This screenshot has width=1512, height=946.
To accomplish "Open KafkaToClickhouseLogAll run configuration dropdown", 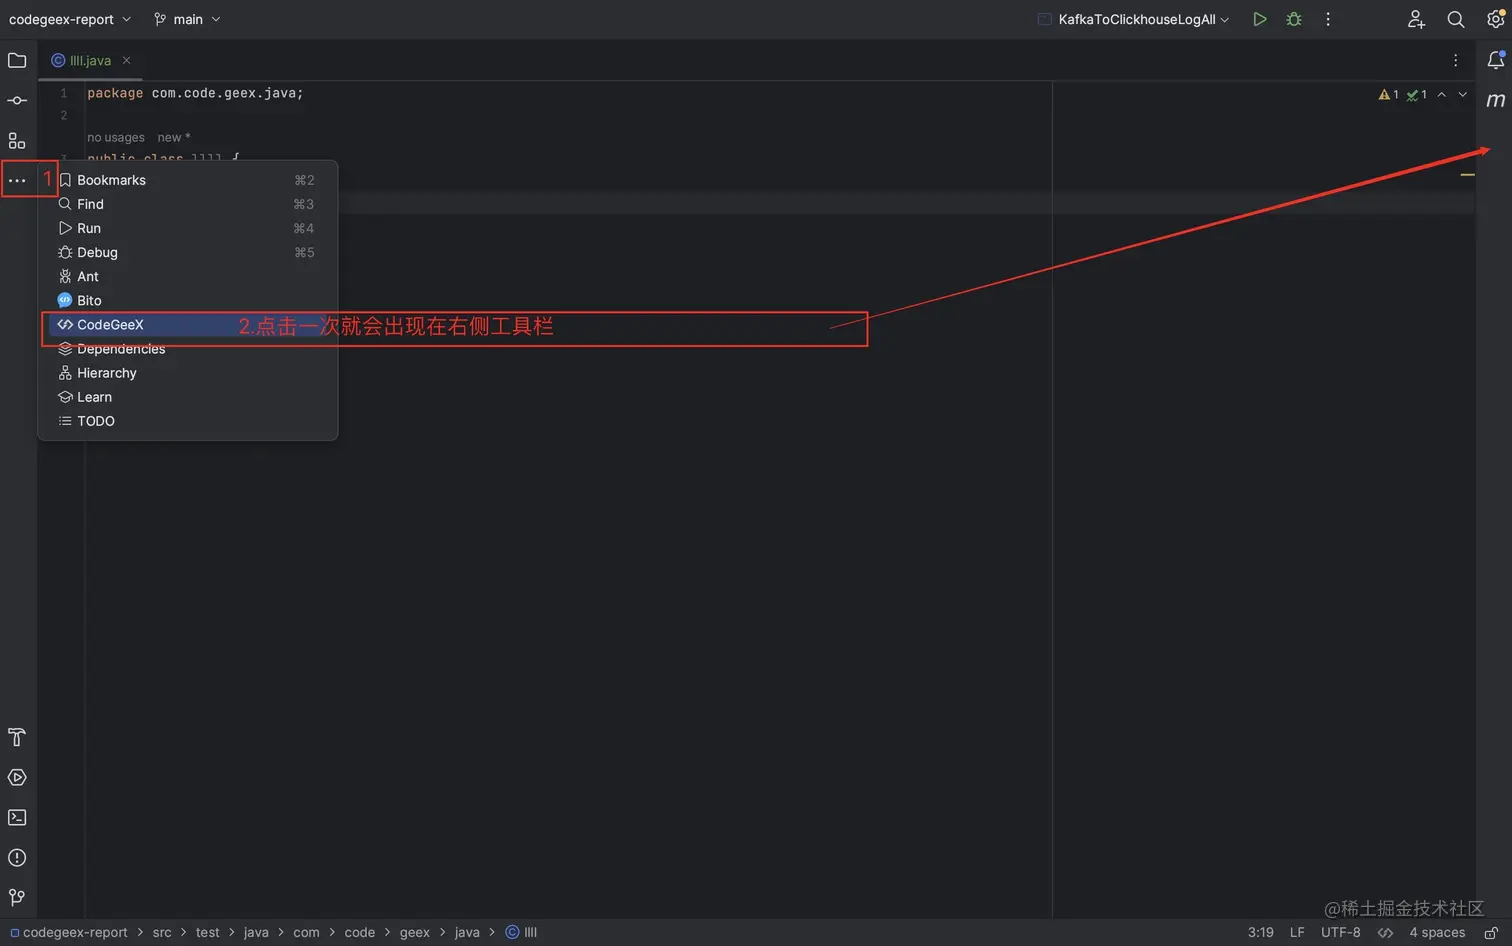I will pyautogui.click(x=1133, y=19).
